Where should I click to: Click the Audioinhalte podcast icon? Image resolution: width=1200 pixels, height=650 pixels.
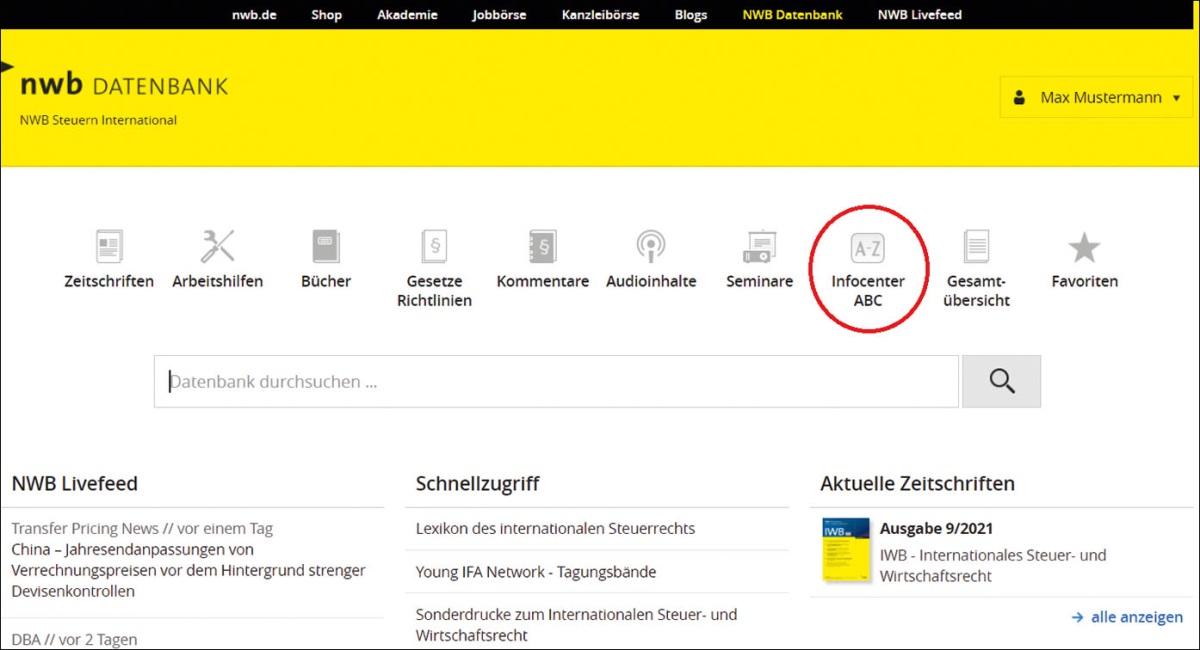(651, 246)
